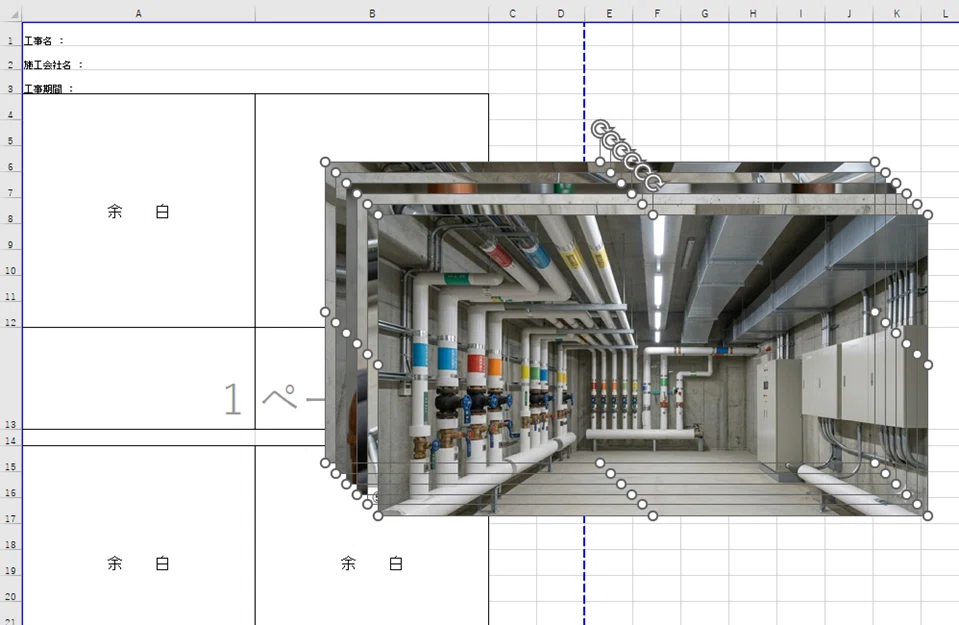
Task: Click front photo's bottom-right resize handle
Action: (x=928, y=516)
